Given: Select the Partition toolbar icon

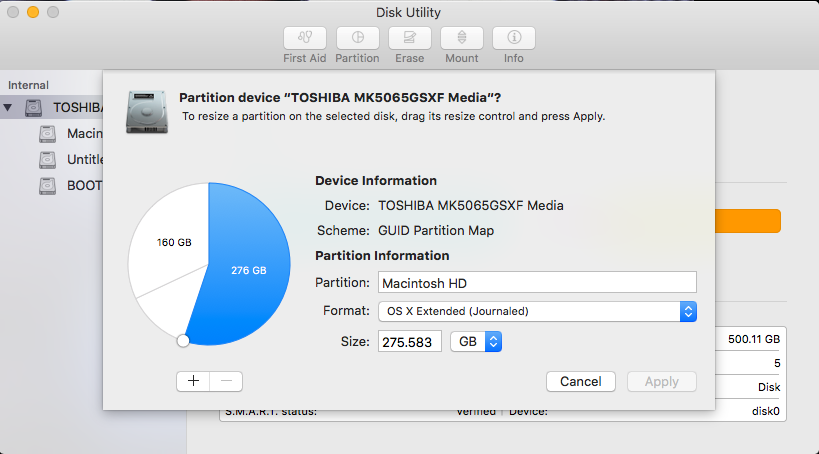Looking at the screenshot, I should click(357, 38).
